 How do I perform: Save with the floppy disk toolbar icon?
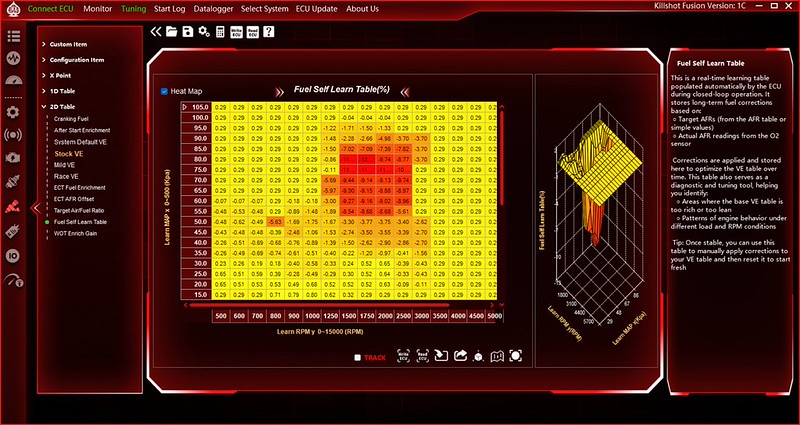188,32
